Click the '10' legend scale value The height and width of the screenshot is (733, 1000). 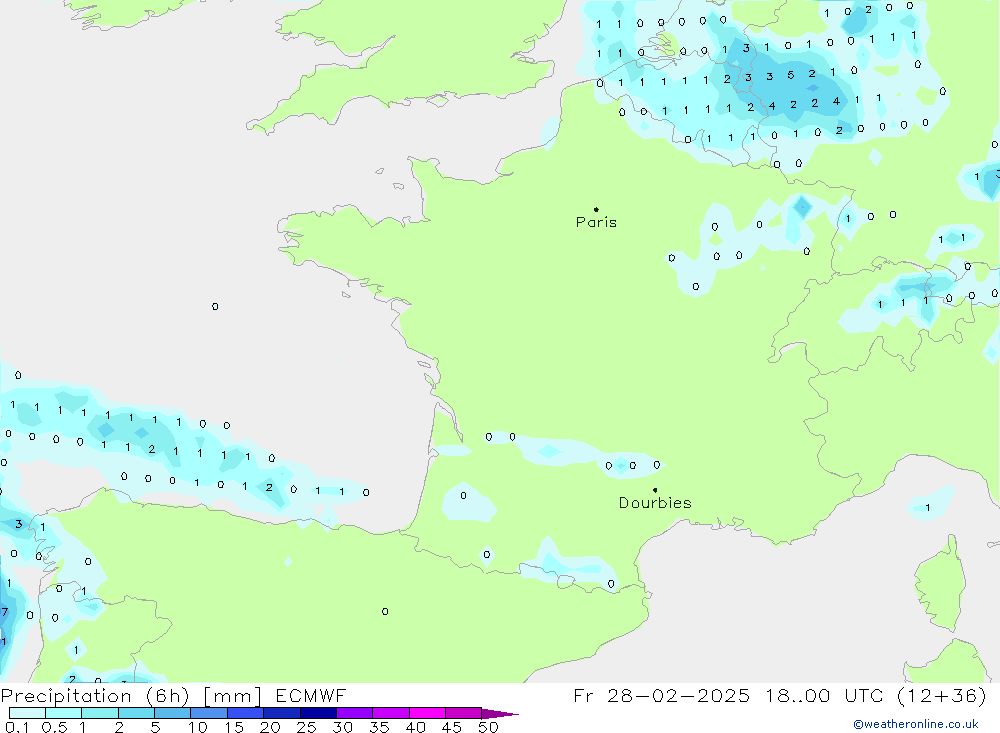(198, 727)
